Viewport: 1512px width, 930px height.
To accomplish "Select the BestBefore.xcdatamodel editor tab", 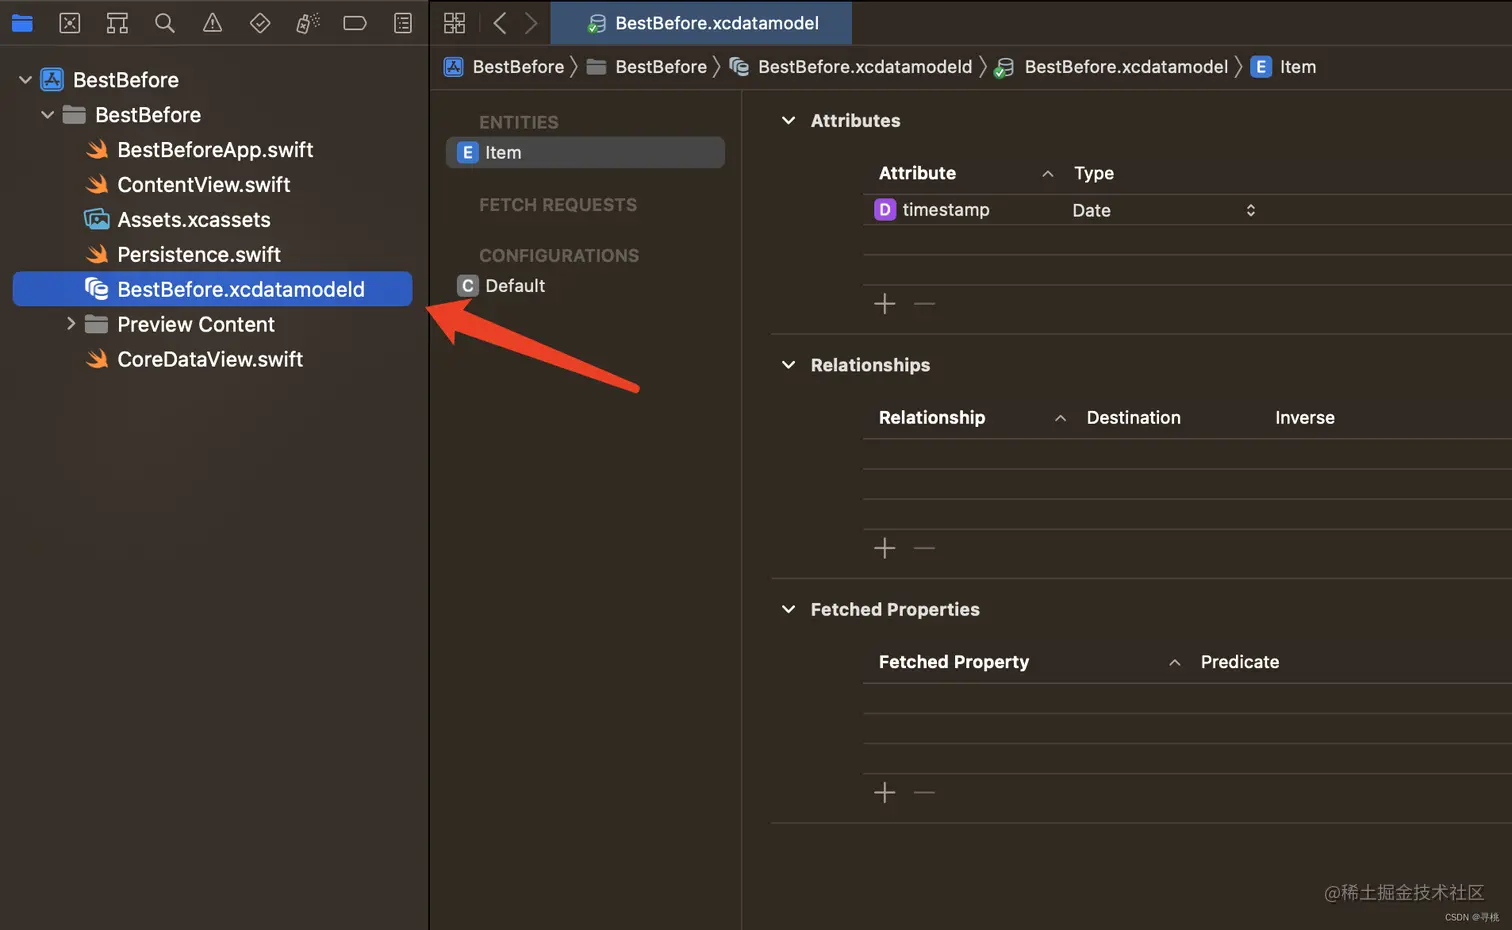I will coord(702,23).
